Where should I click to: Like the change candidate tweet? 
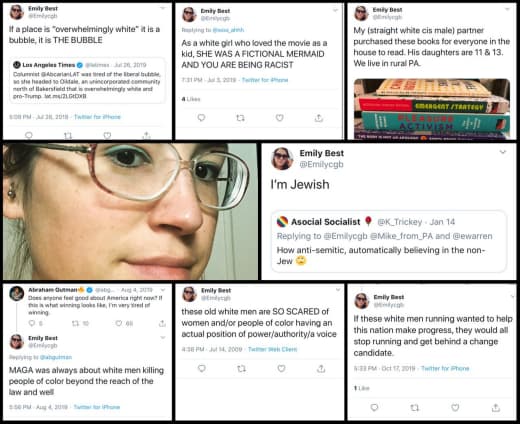pyautogui.click(x=455, y=407)
